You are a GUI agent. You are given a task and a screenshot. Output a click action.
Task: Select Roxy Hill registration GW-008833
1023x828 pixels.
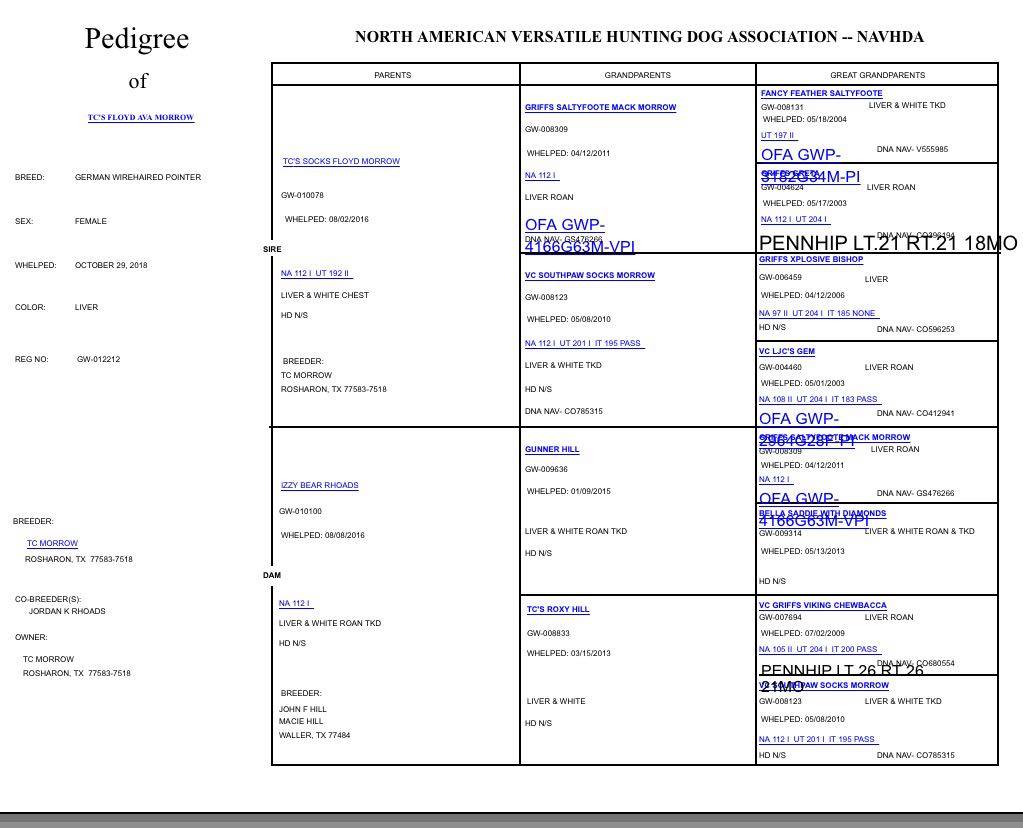[x=549, y=633]
